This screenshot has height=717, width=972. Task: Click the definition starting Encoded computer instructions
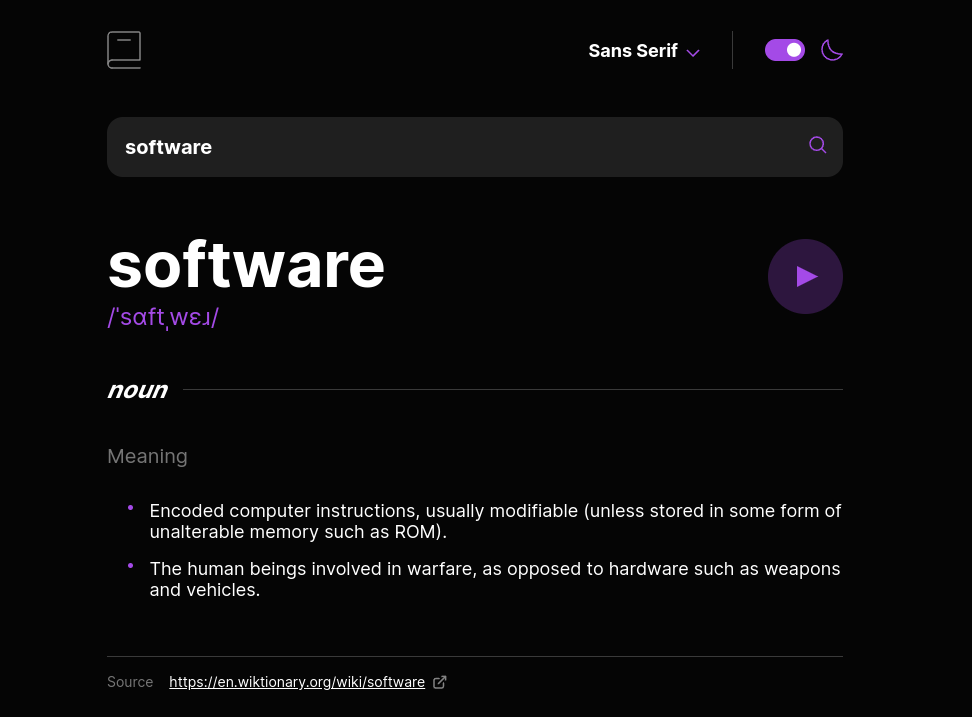coord(495,521)
